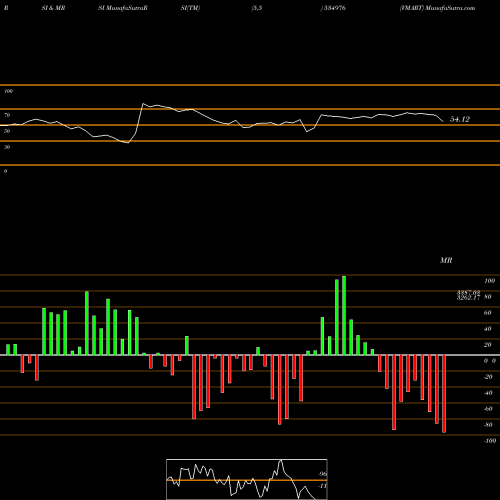The height and width of the screenshot is (500, 500).
Task: Click the -96 label in the mini chart
Action: point(322,474)
